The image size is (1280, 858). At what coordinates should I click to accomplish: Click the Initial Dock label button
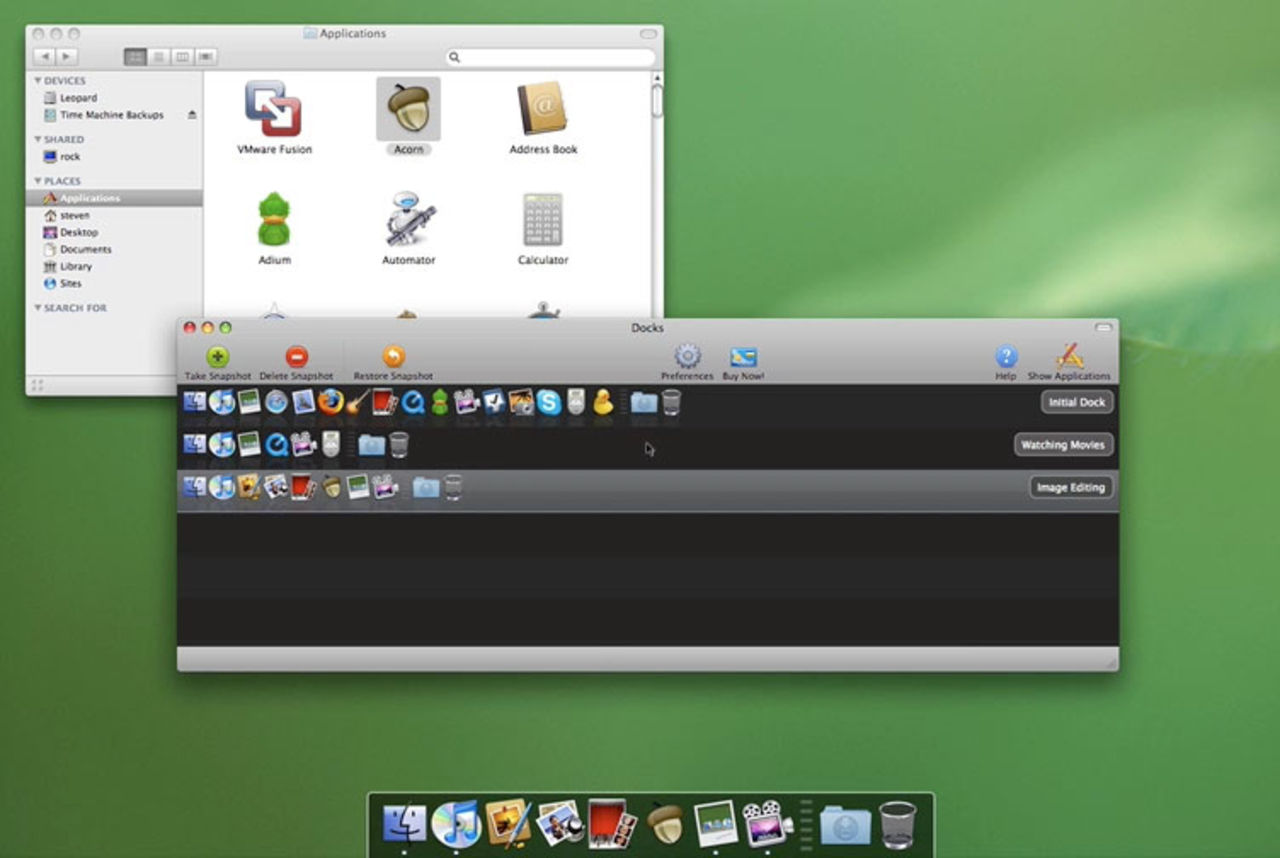[1076, 402]
